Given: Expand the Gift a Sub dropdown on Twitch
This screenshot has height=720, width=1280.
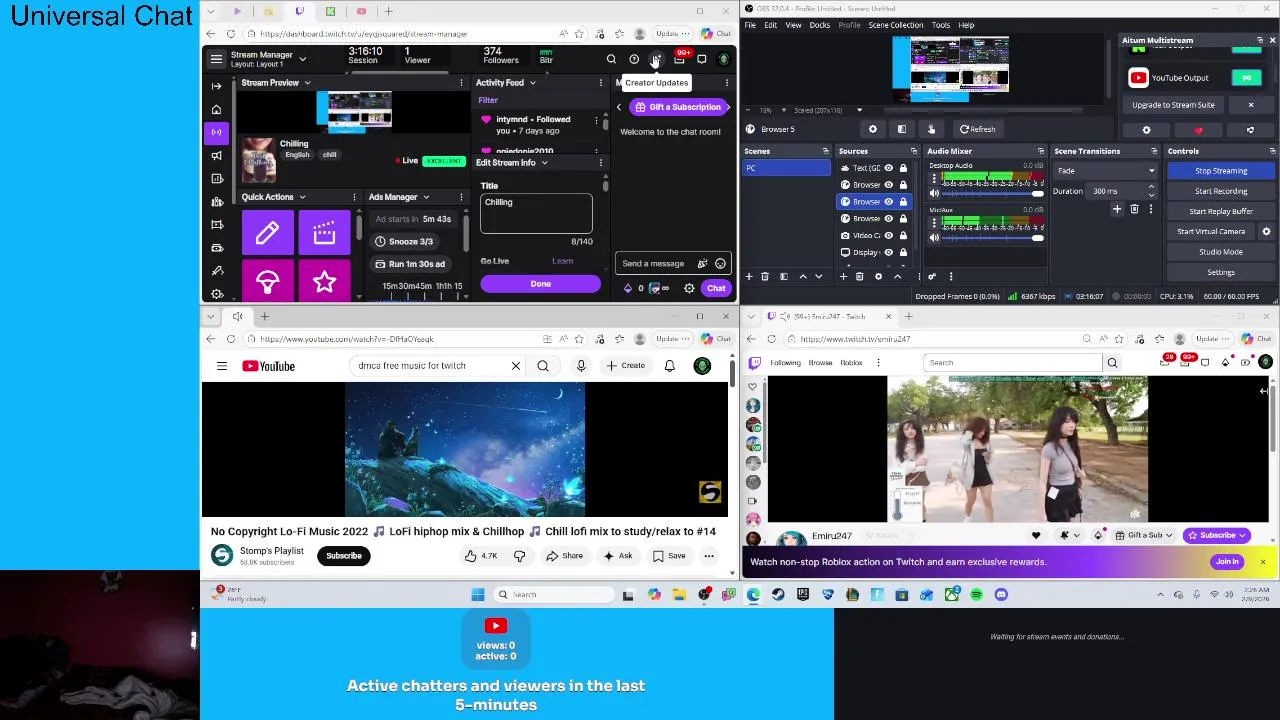Looking at the screenshot, I should coord(1171,536).
